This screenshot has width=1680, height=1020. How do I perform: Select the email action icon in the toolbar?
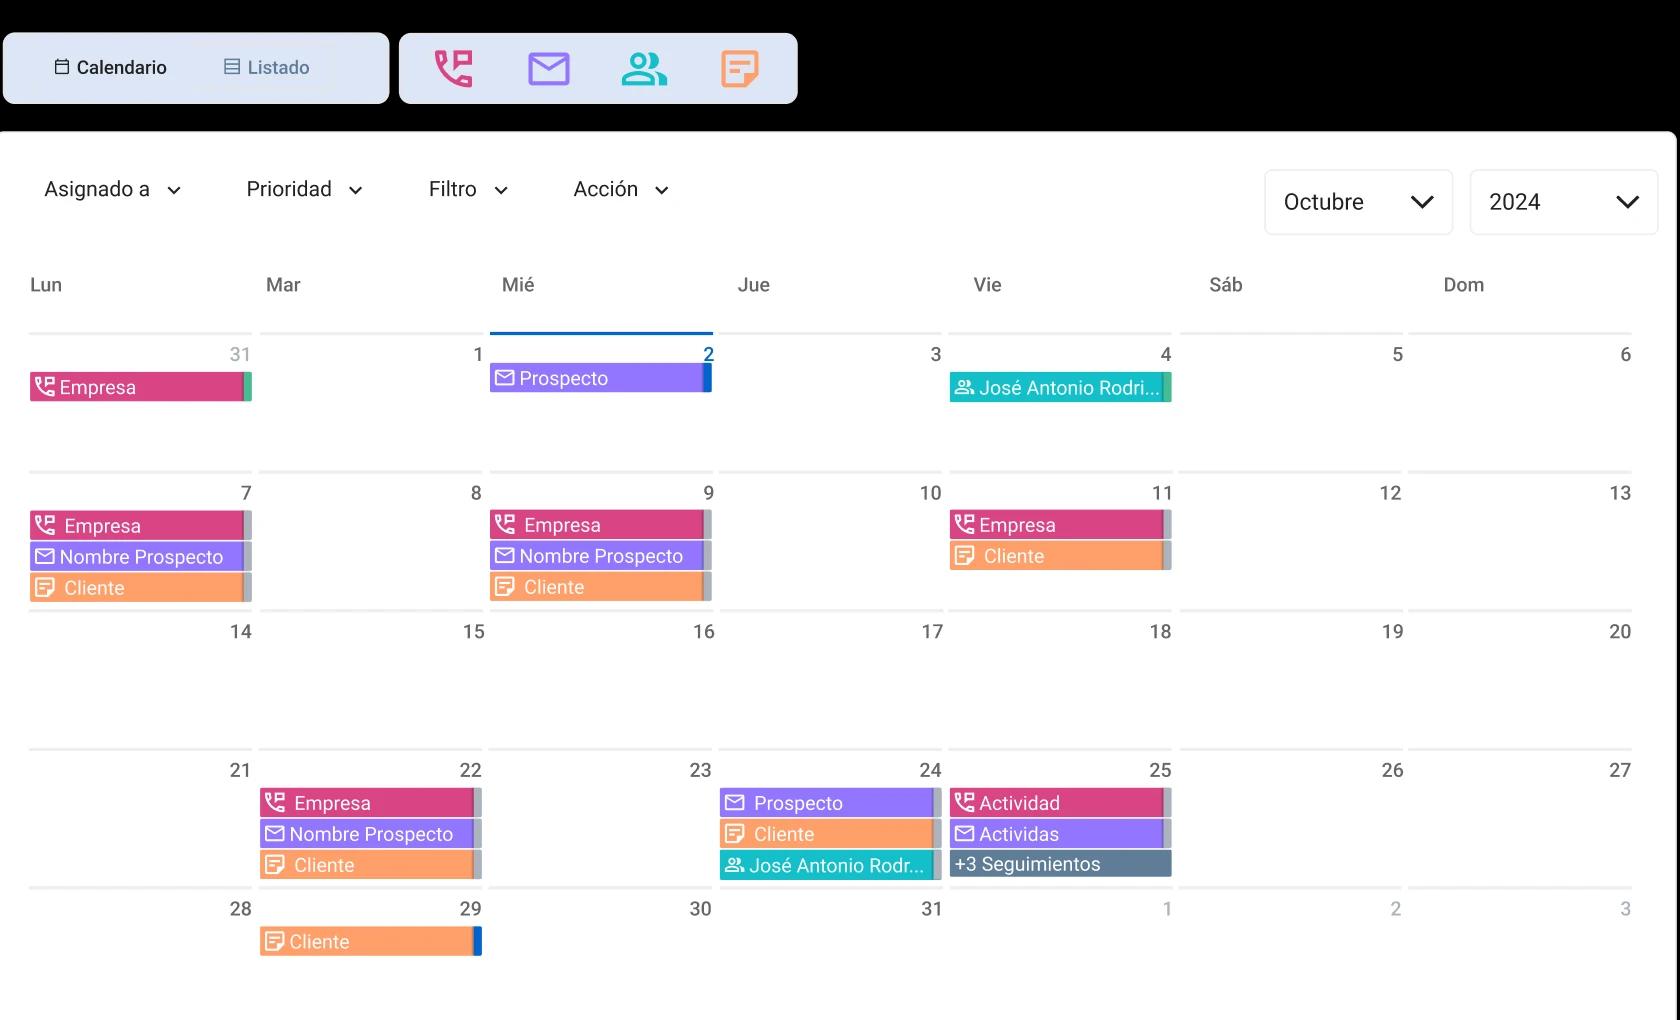(548, 67)
